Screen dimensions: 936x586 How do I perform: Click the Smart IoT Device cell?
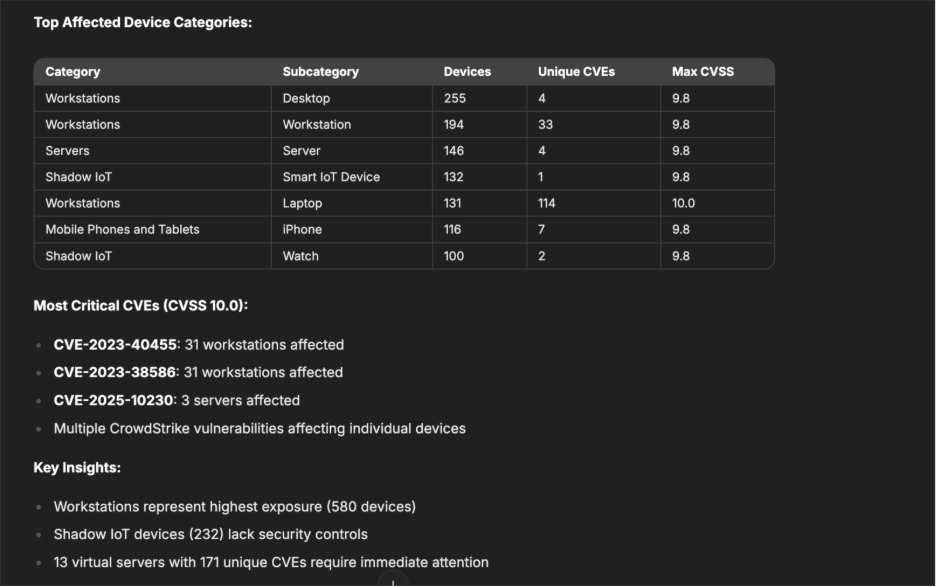pyautogui.click(x=331, y=177)
